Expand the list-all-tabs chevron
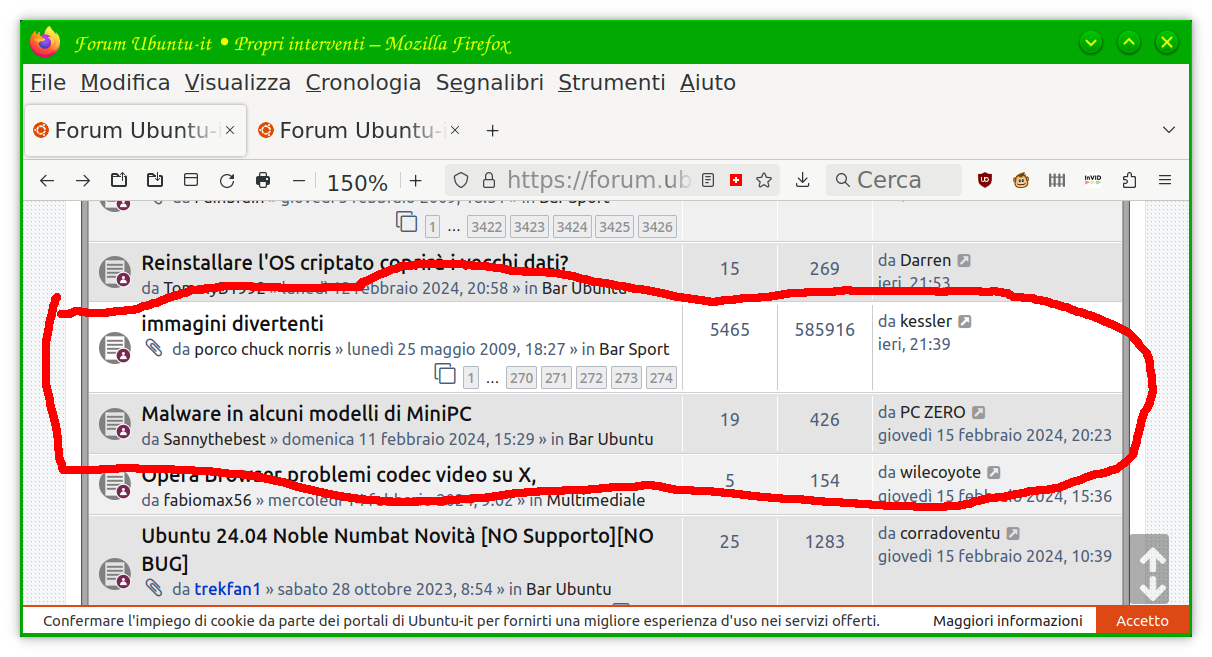 click(x=1169, y=131)
